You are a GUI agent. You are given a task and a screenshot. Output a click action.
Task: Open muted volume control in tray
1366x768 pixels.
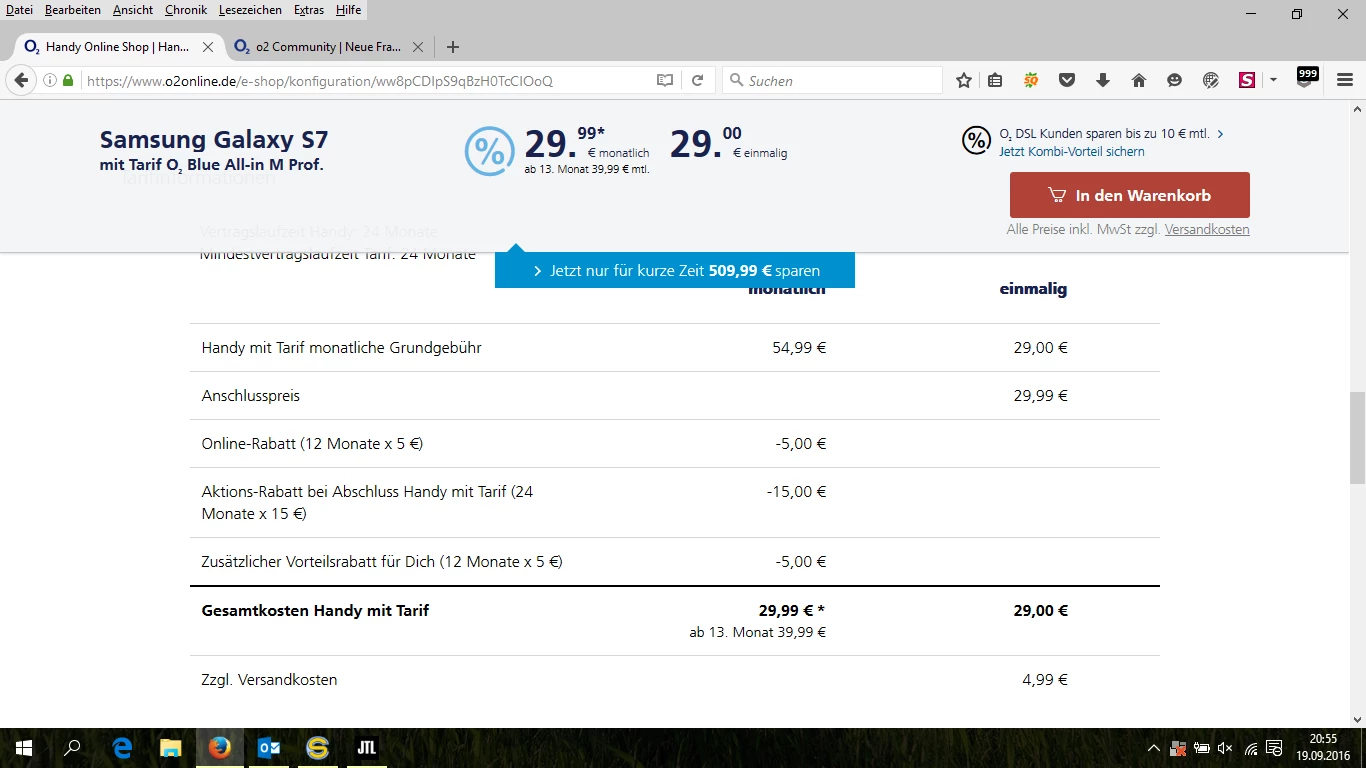(x=1226, y=748)
